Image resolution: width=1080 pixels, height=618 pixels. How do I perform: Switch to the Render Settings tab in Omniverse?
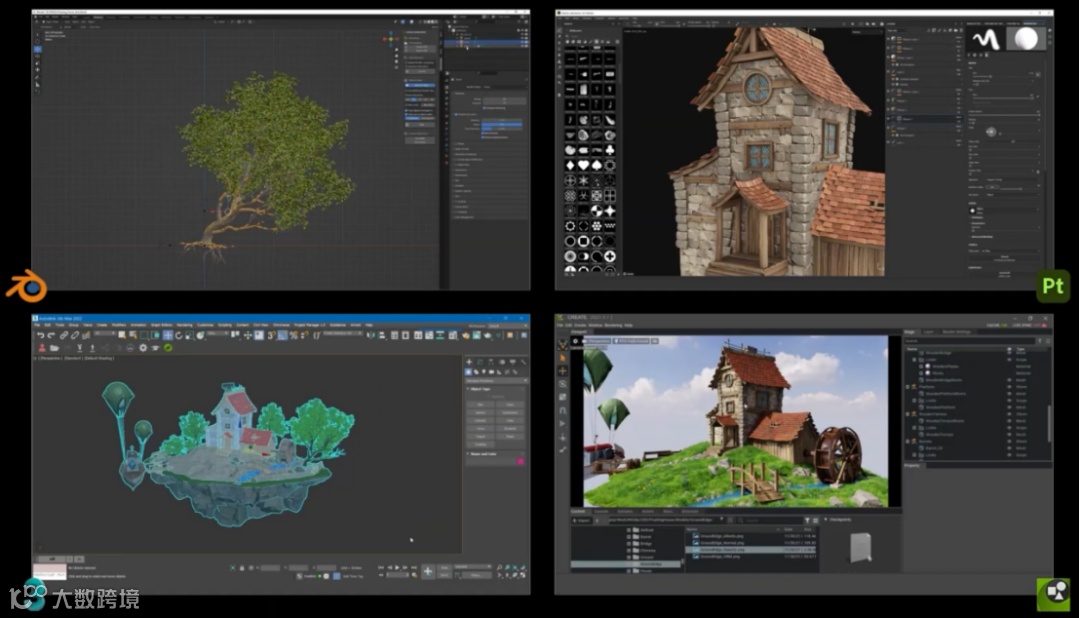click(x=956, y=332)
